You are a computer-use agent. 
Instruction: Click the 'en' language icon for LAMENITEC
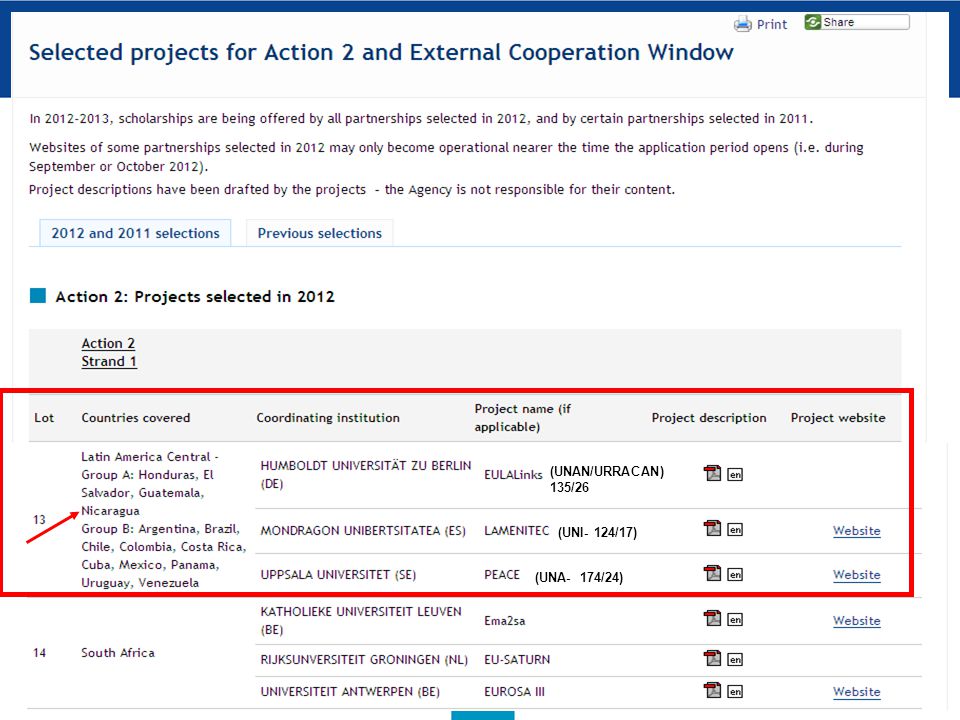(x=735, y=530)
